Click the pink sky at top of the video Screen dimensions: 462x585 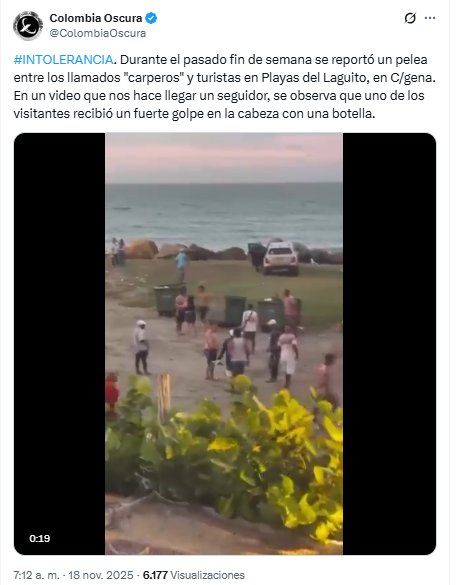click(224, 157)
